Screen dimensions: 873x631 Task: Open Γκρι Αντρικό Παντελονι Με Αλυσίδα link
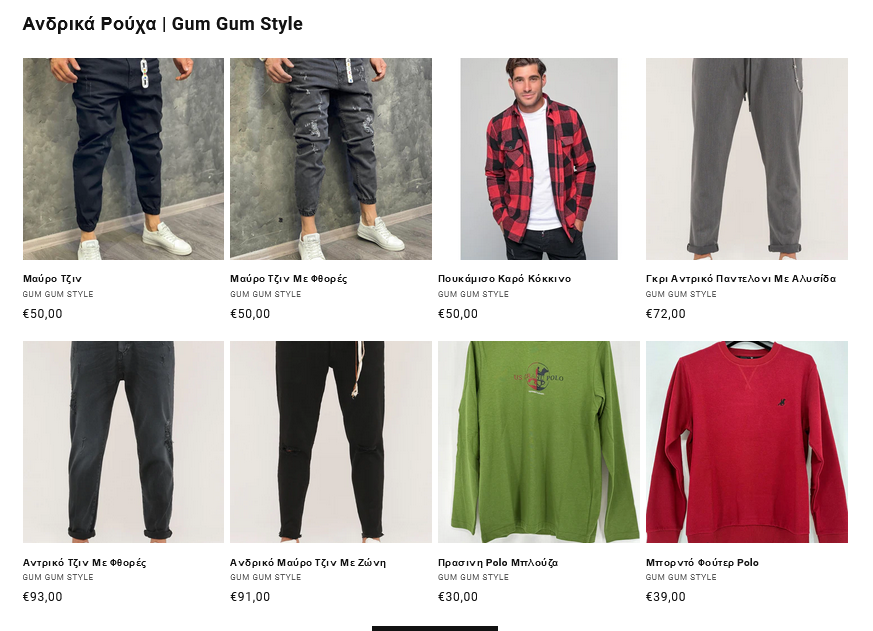740,278
